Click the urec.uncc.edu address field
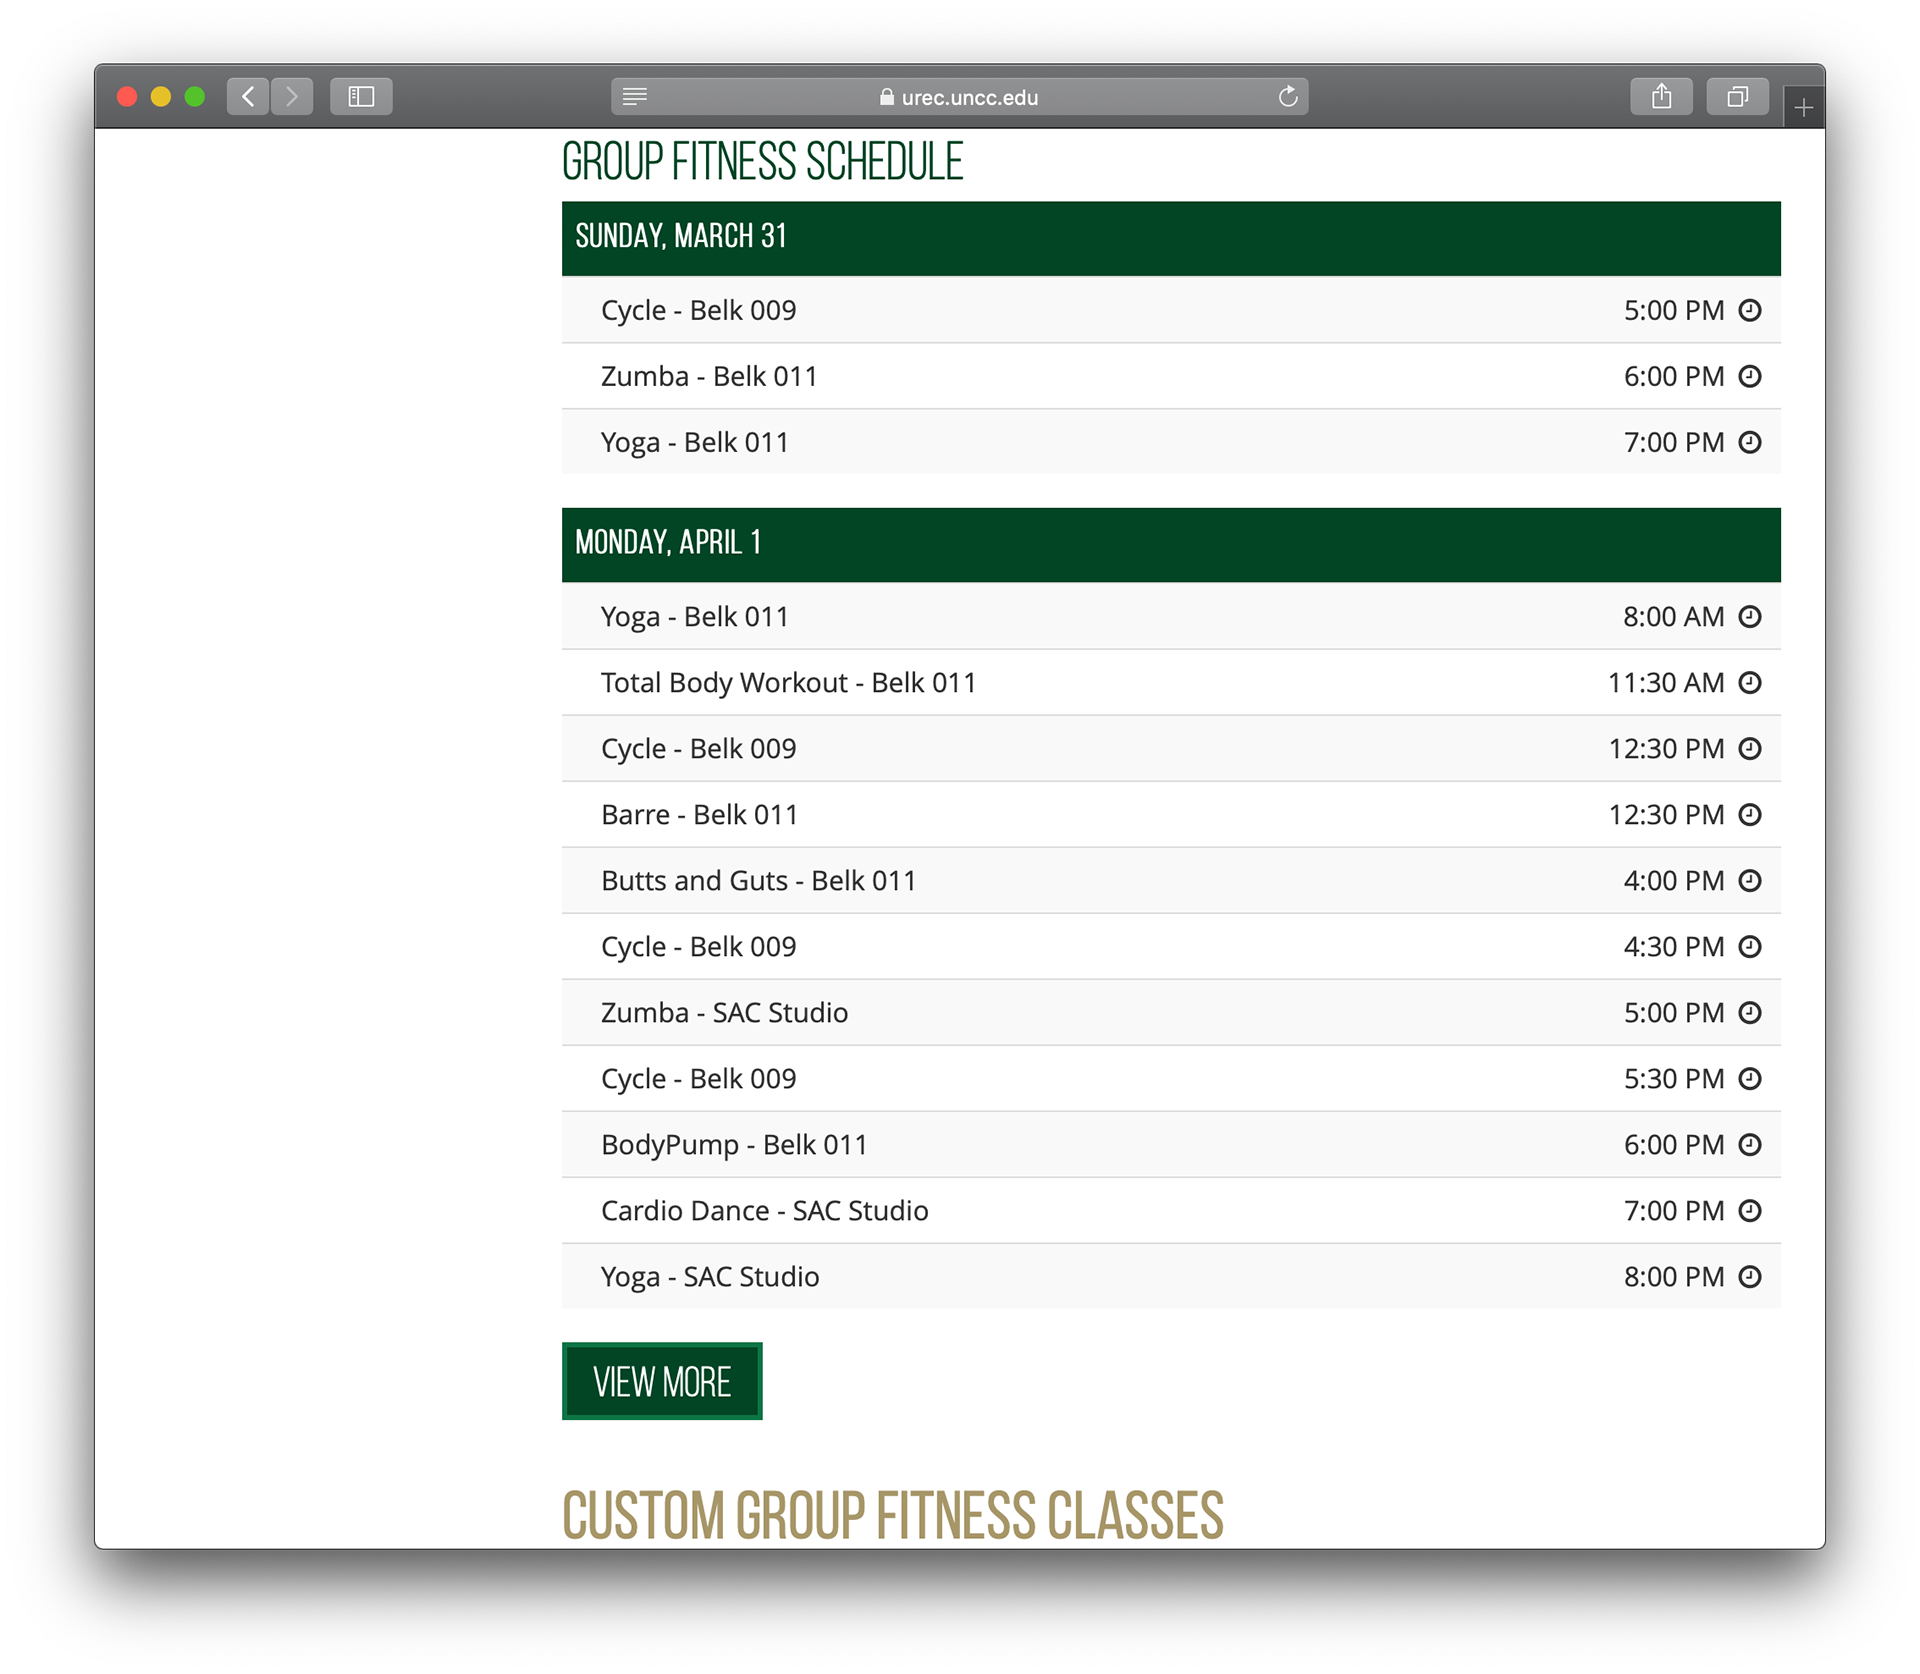This screenshot has width=1920, height=1674. pos(960,97)
